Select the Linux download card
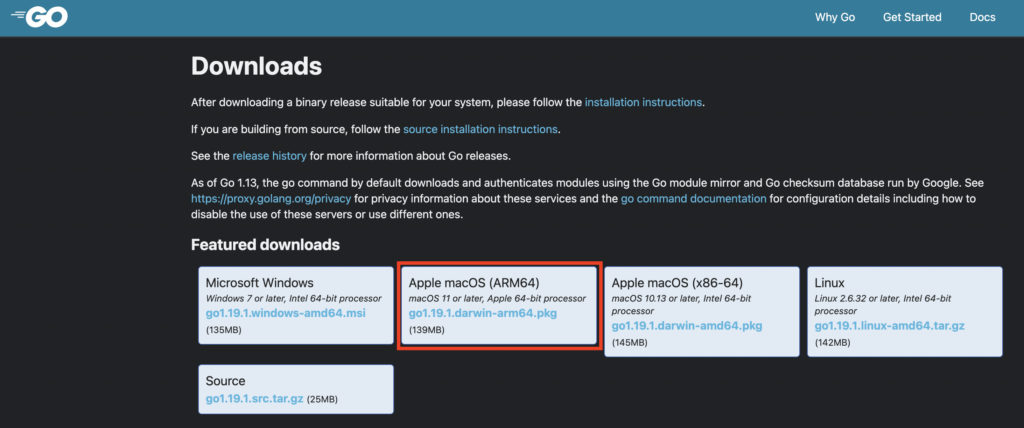The height and width of the screenshot is (428, 1024). (902, 283)
